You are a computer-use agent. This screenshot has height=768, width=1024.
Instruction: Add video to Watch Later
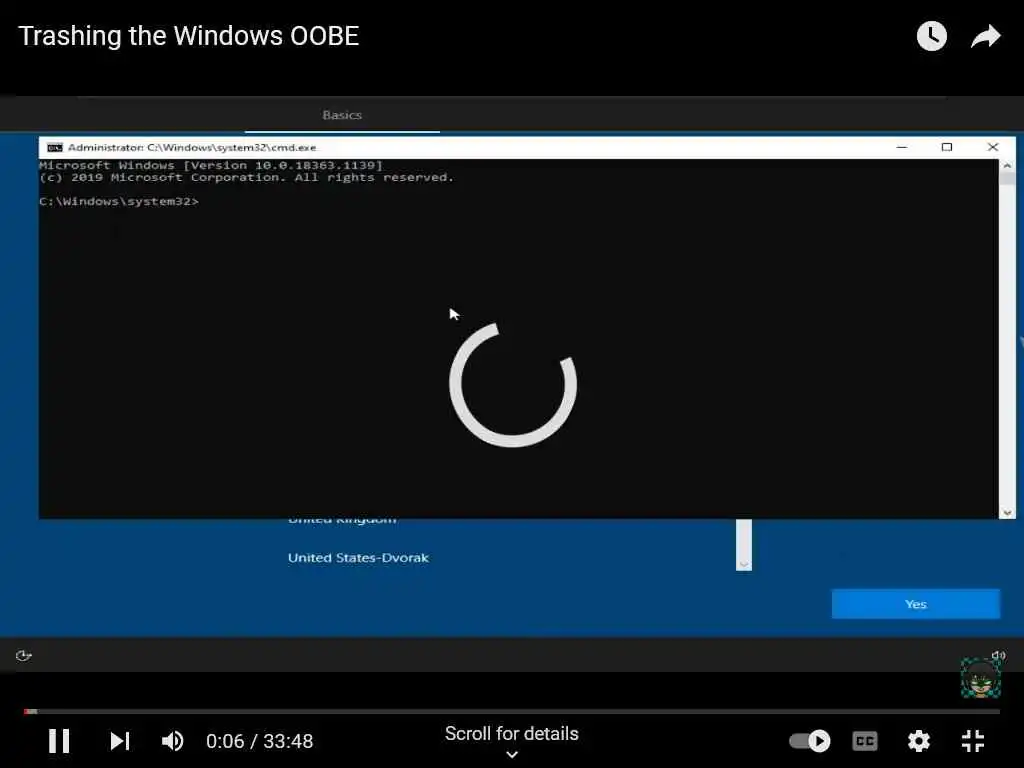tap(931, 36)
